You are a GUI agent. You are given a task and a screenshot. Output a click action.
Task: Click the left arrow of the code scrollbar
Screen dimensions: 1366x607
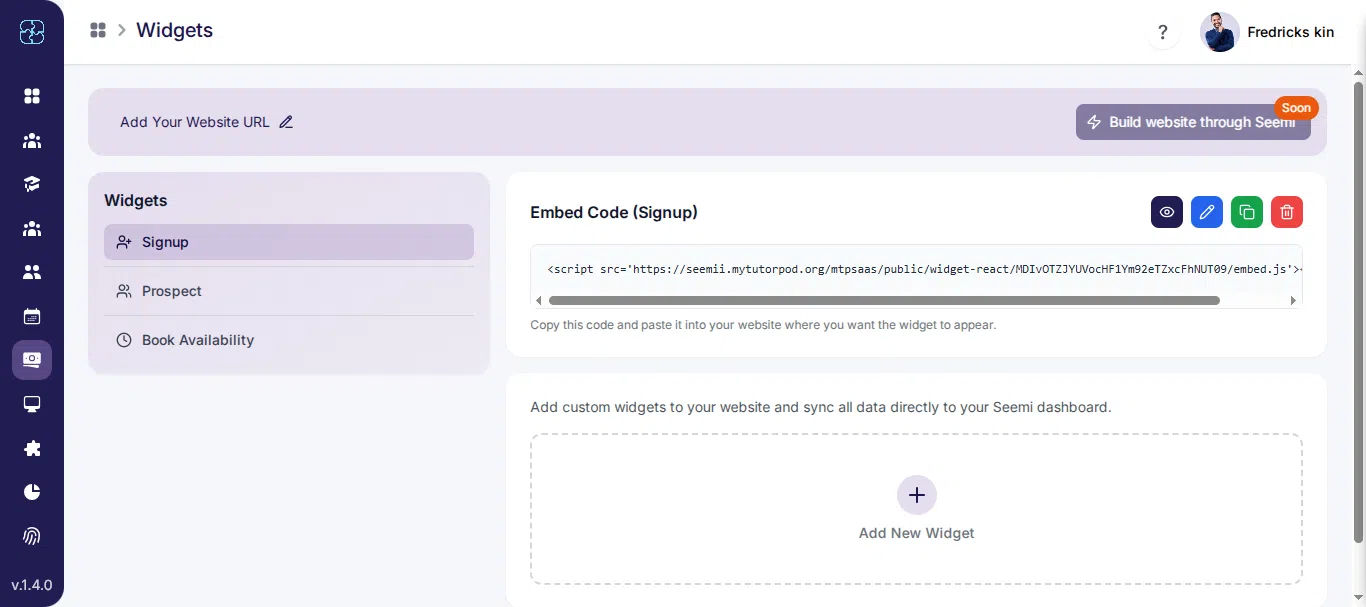[x=539, y=300]
